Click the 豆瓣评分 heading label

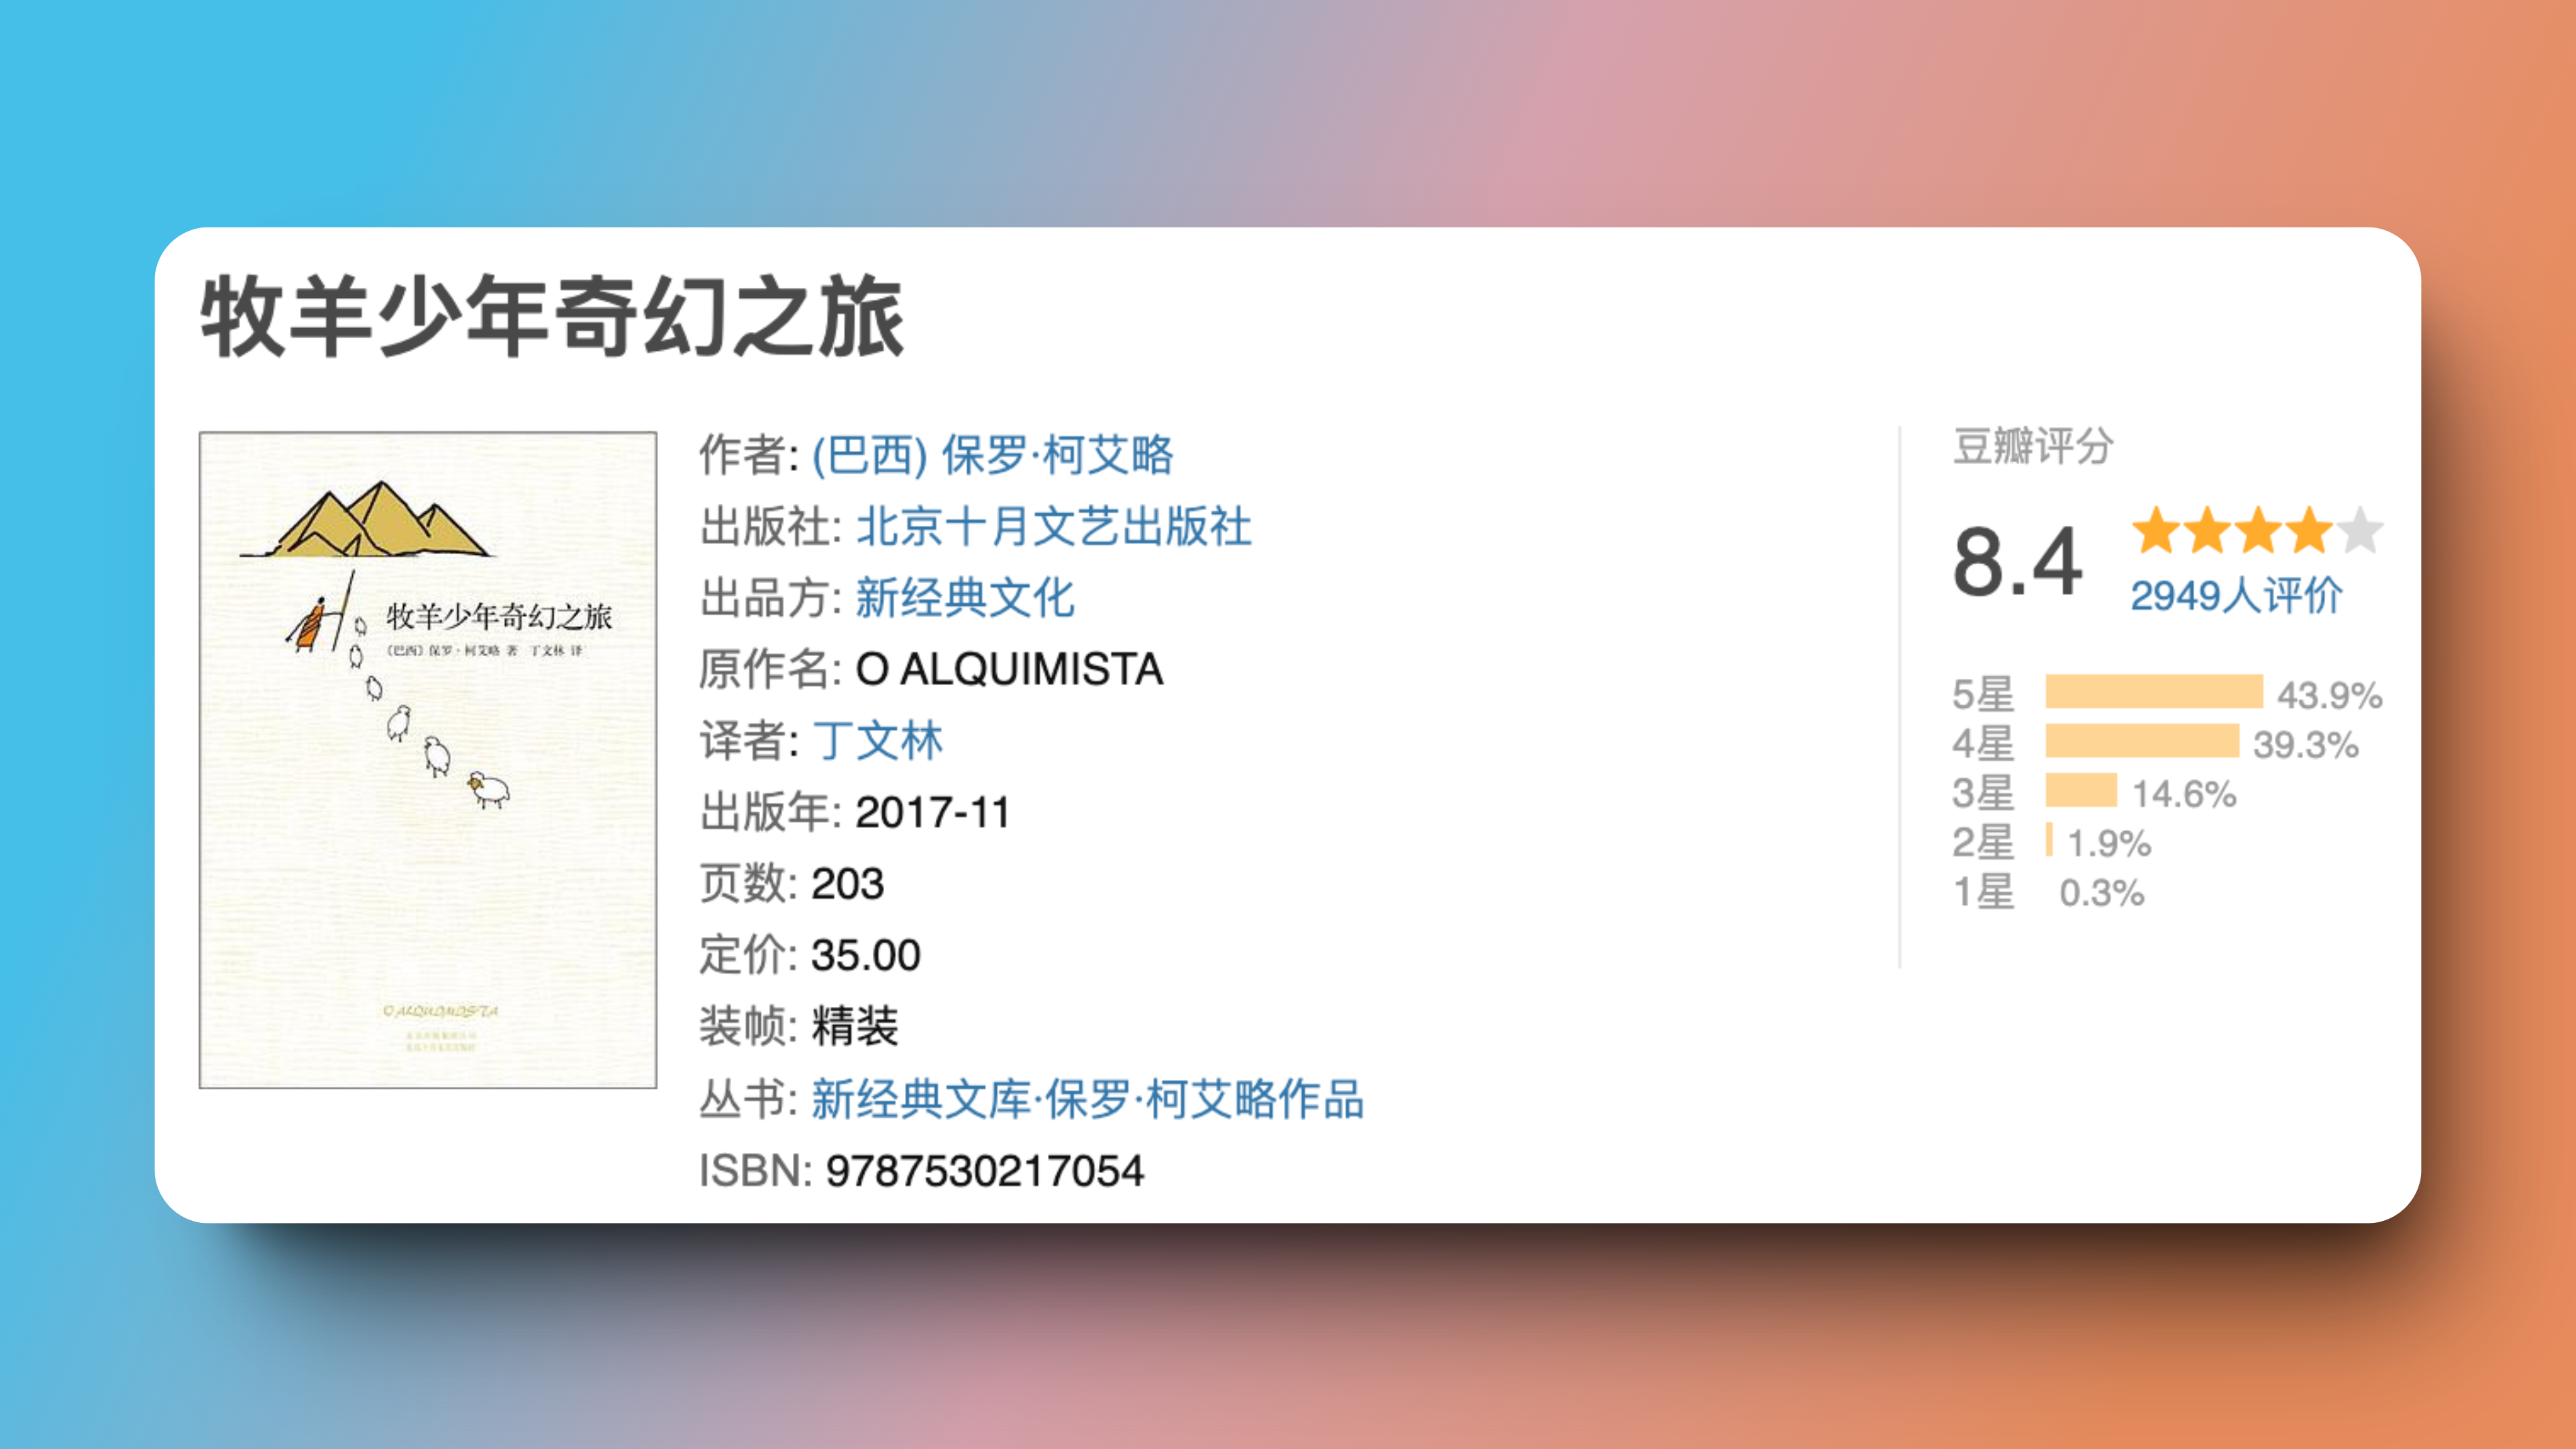(2032, 446)
